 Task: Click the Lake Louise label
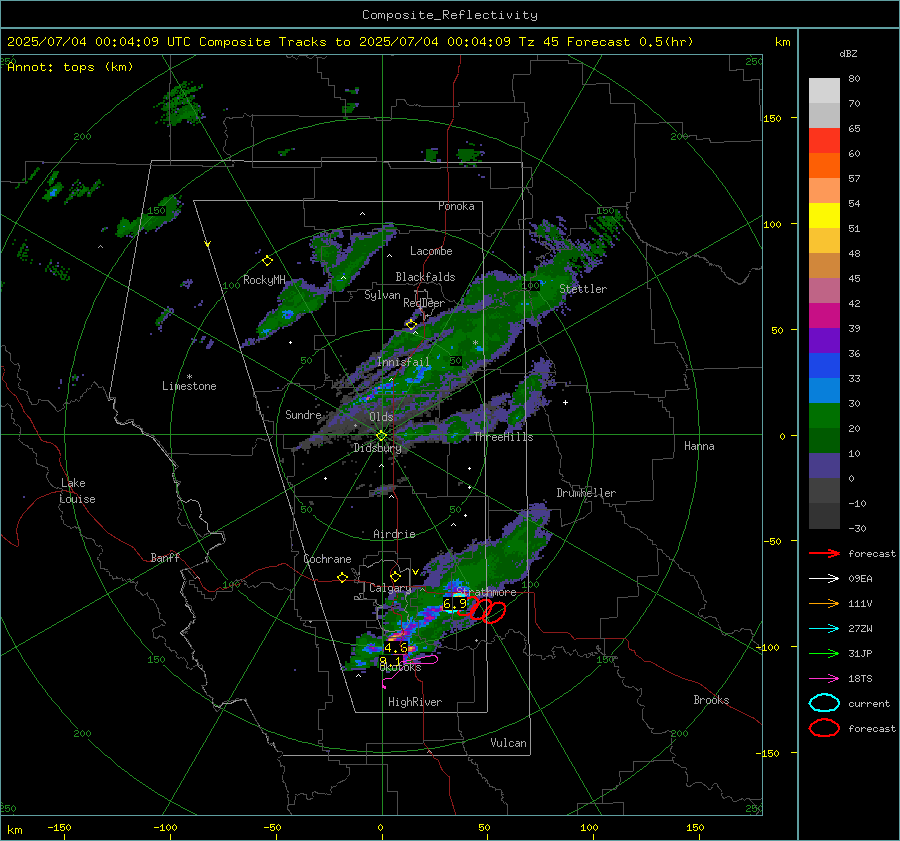[77, 491]
